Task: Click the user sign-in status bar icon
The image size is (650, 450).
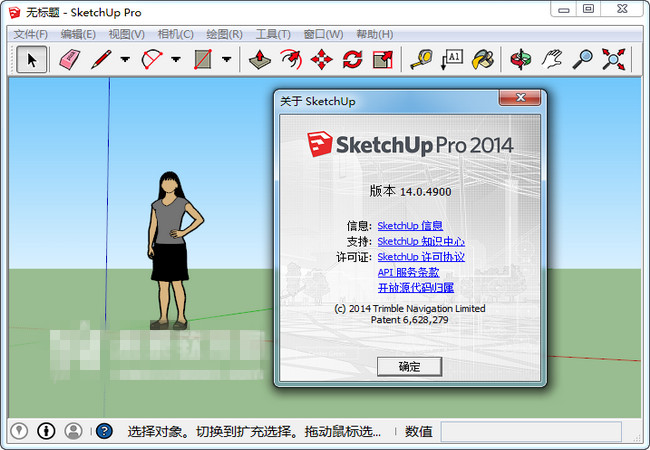Action: pos(73,431)
